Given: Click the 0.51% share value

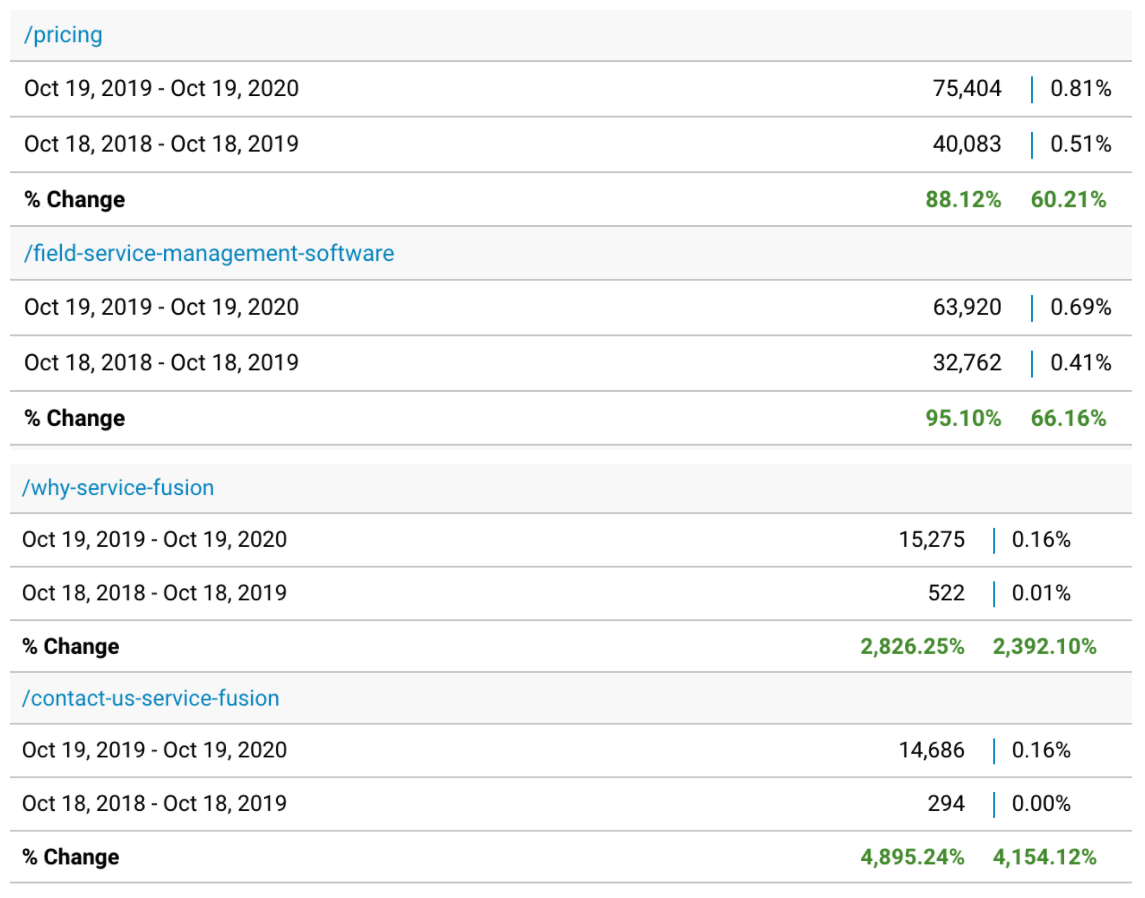Looking at the screenshot, I should (1081, 144).
